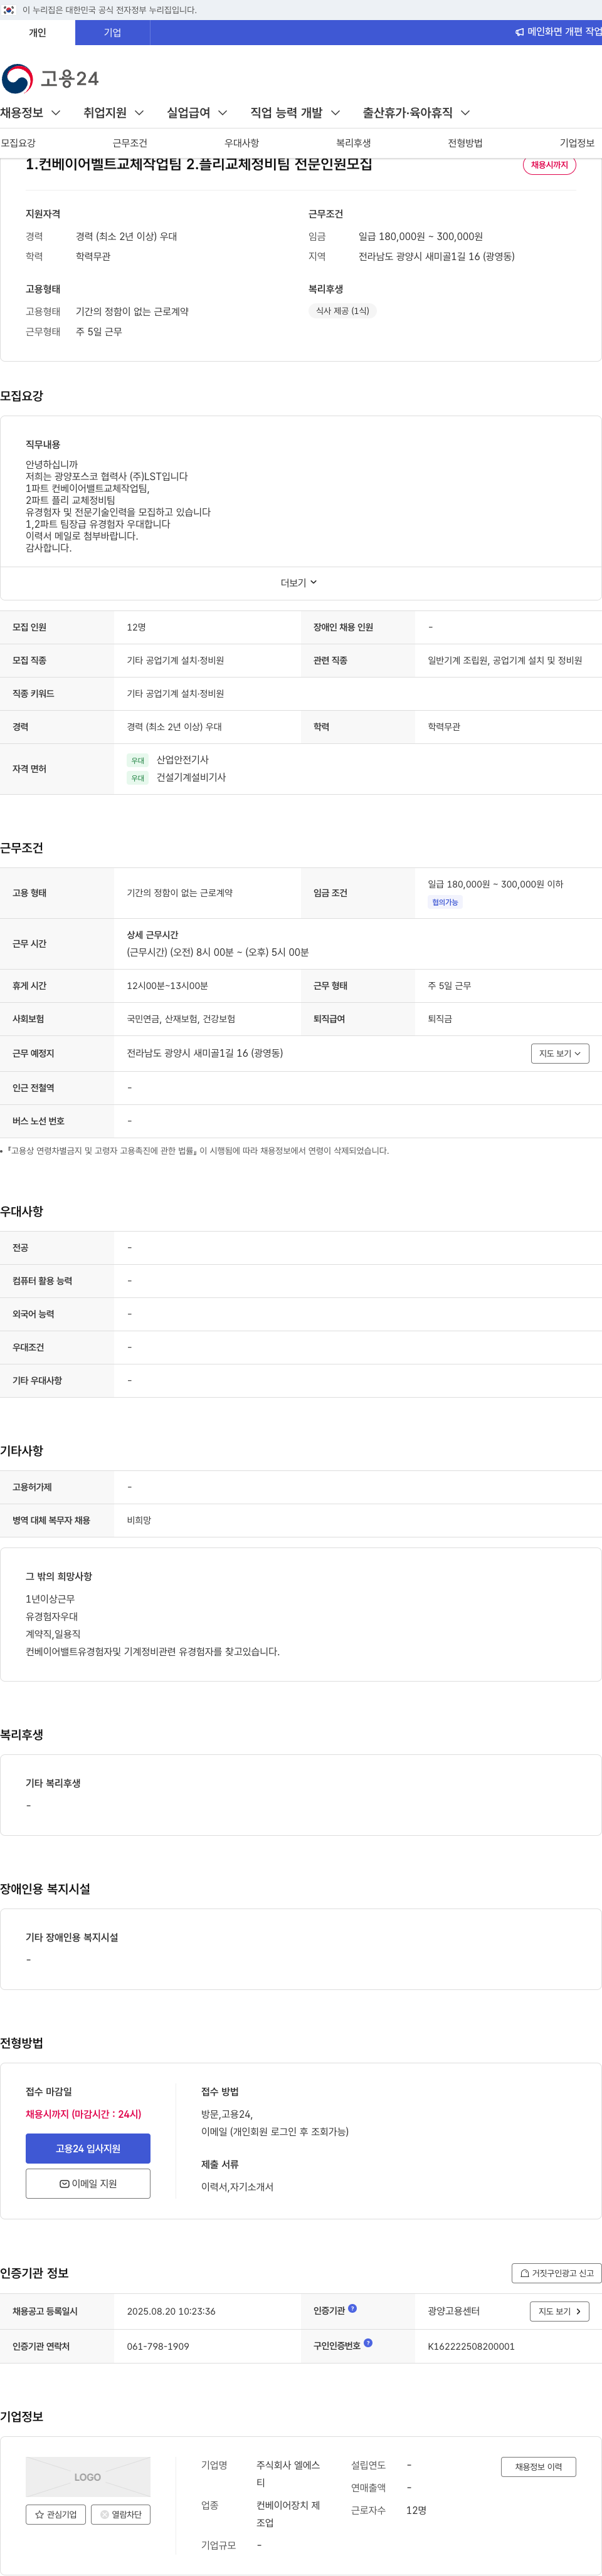
Task: Click 이력서,자기소개서 submission documents text
Action: tap(237, 2187)
